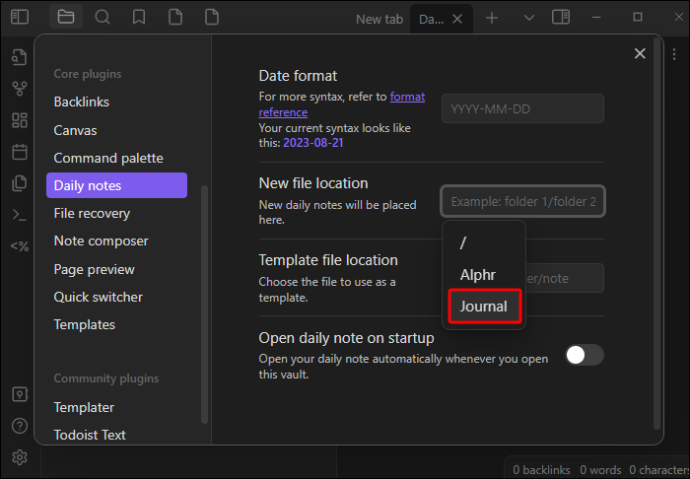Choose Journal from folder suggestions
Screen dimensions: 690x479
click(x=484, y=306)
